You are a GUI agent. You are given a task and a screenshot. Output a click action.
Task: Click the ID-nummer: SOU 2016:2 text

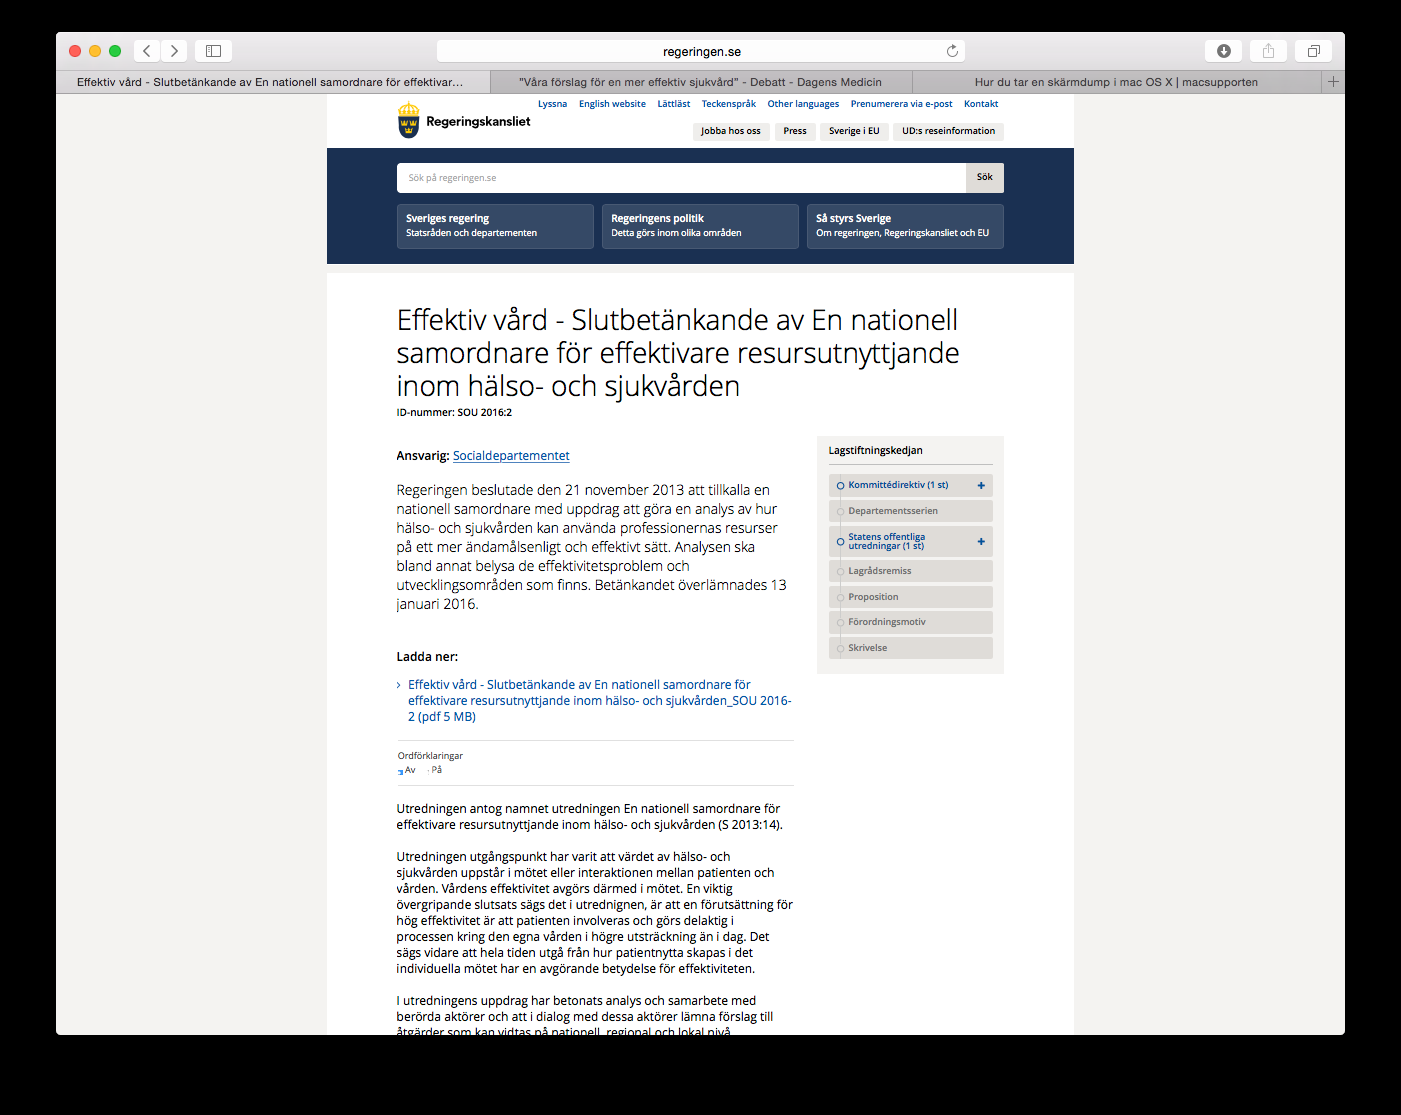click(454, 412)
